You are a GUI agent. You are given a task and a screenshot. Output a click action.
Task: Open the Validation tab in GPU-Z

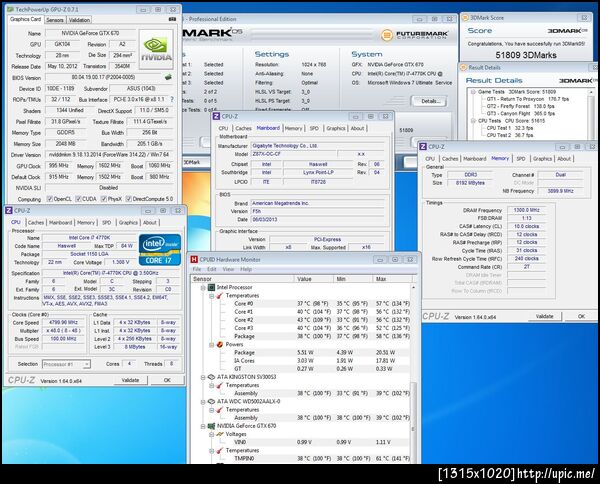click(x=79, y=20)
